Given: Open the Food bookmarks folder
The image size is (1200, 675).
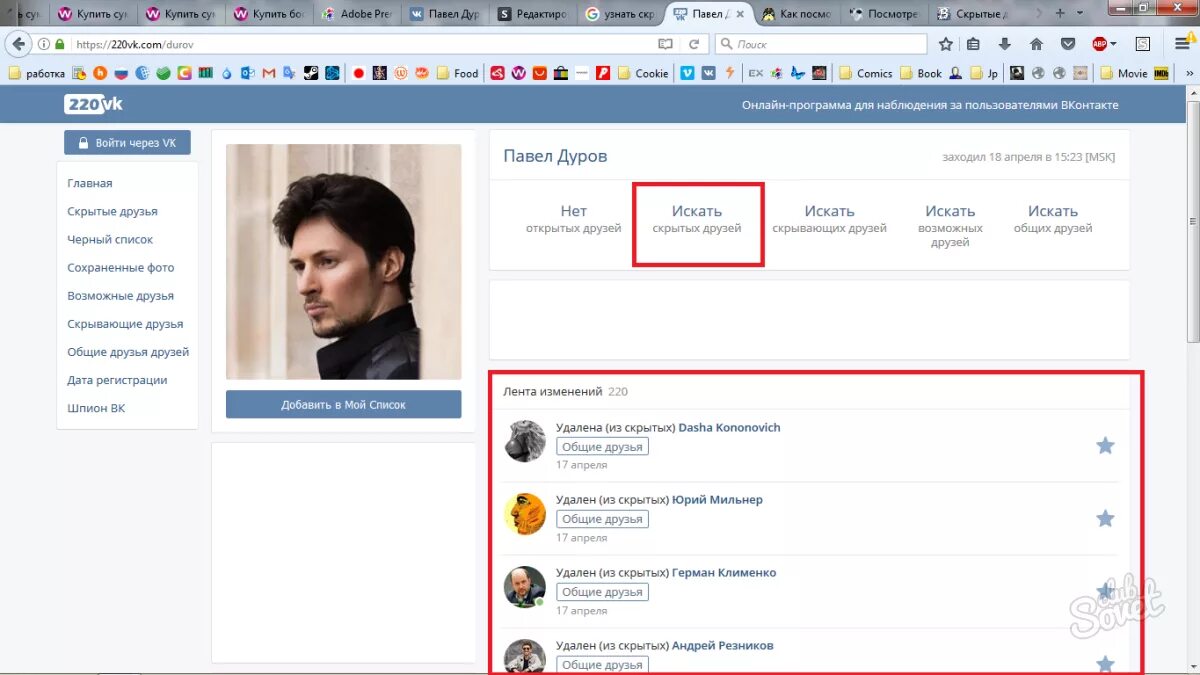Looking at the screenshot, I should 457,73.
